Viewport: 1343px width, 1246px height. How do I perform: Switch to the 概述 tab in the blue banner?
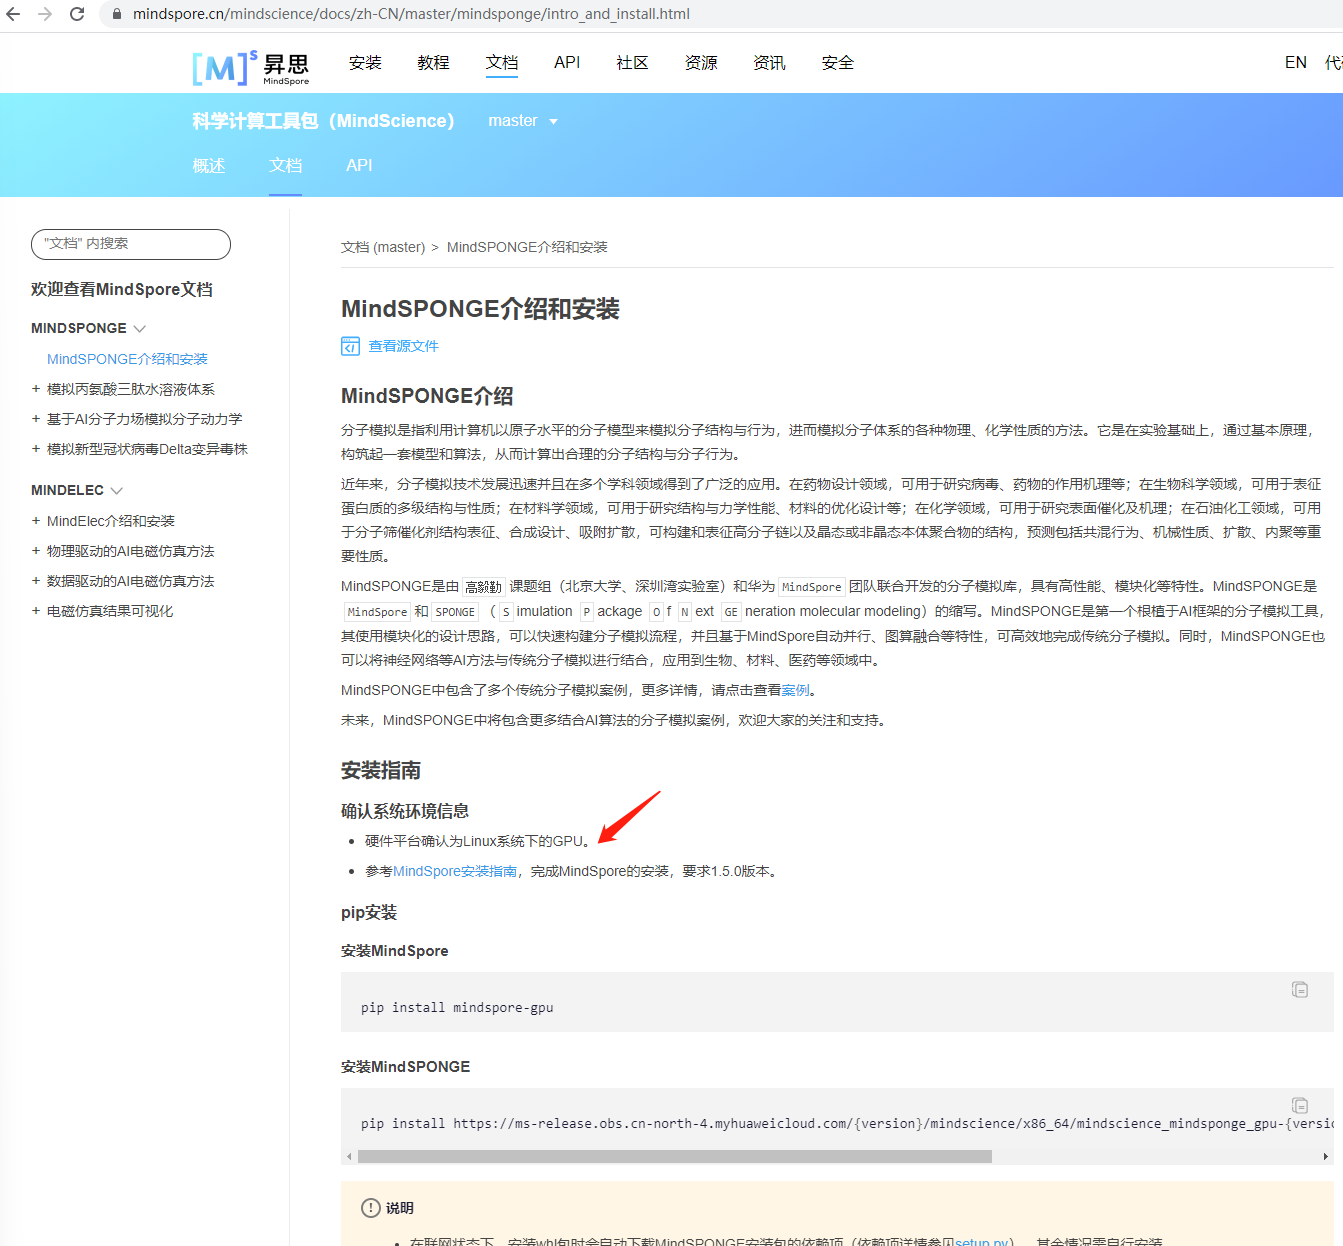209,166
